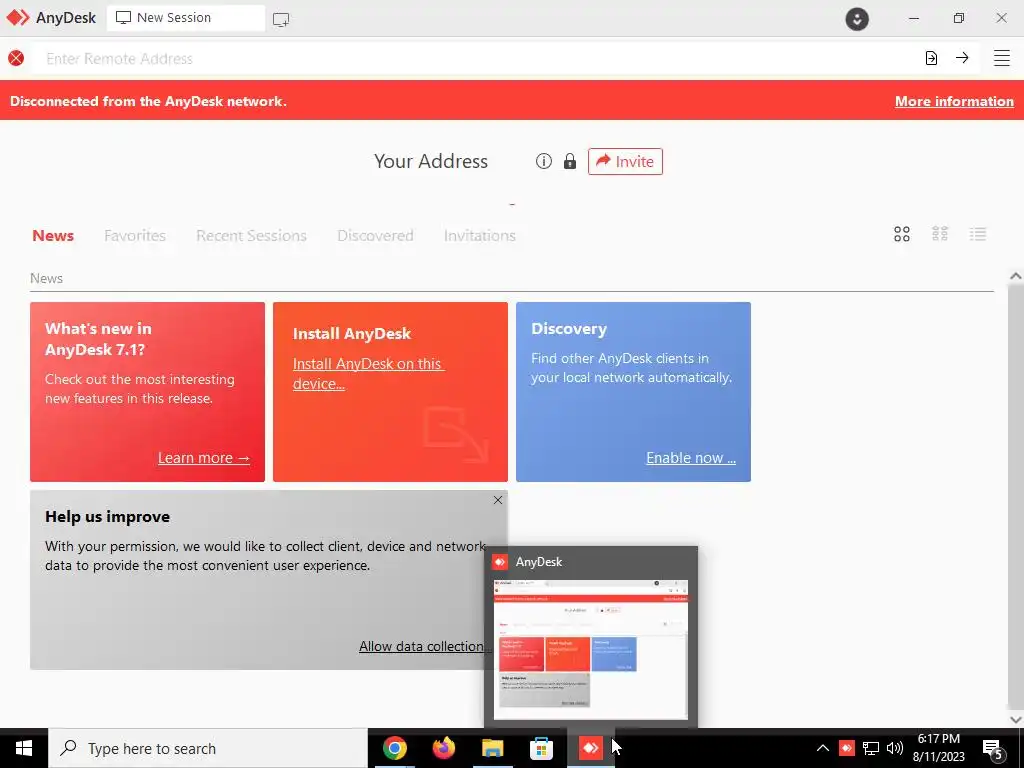Open the profile dropdown circle icon
Viewport: 1024px width, 768px height.
(x=857, y=18)
